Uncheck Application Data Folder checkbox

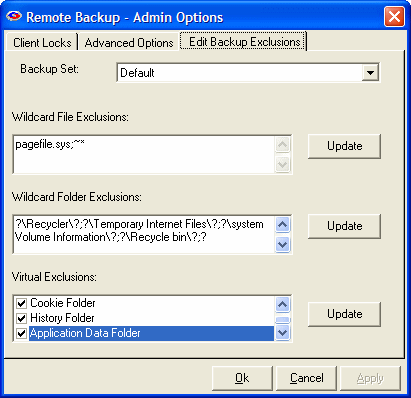(x=21, y=333)
